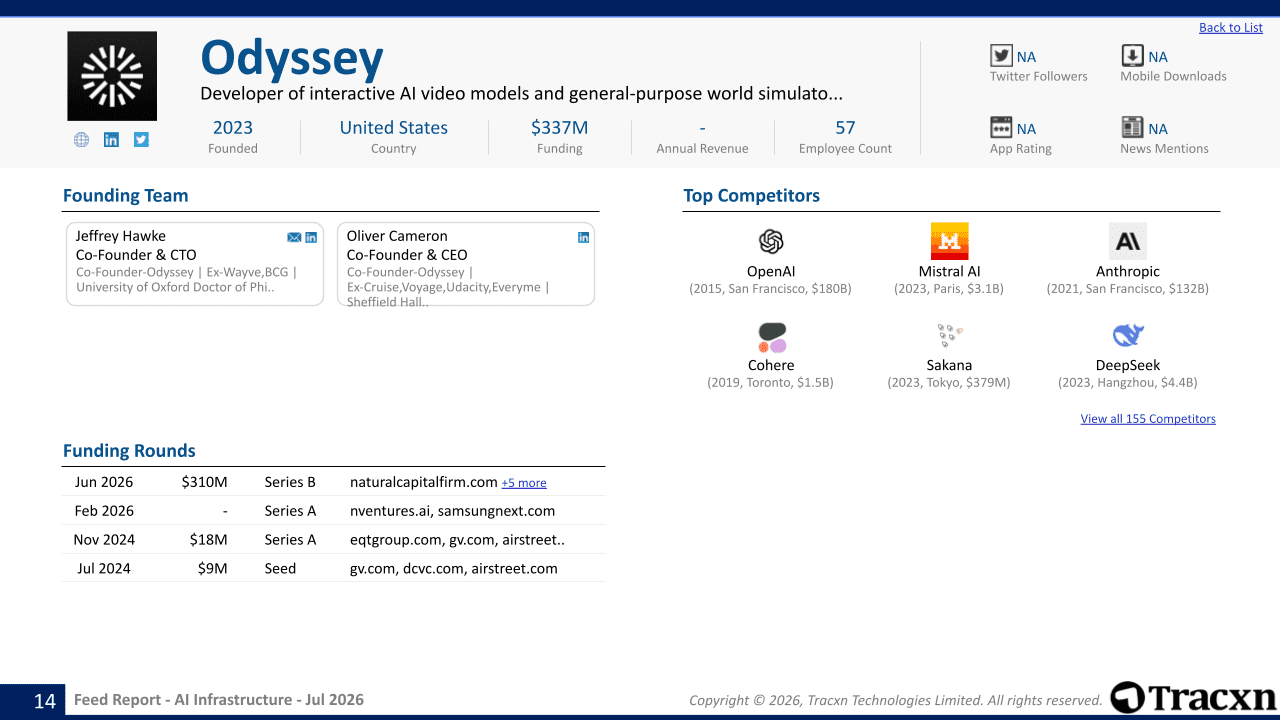Click the Twitter Followers bird icon
Image resolution: width=1280 pixels, height=720 pixels.
pos(1001,56)
